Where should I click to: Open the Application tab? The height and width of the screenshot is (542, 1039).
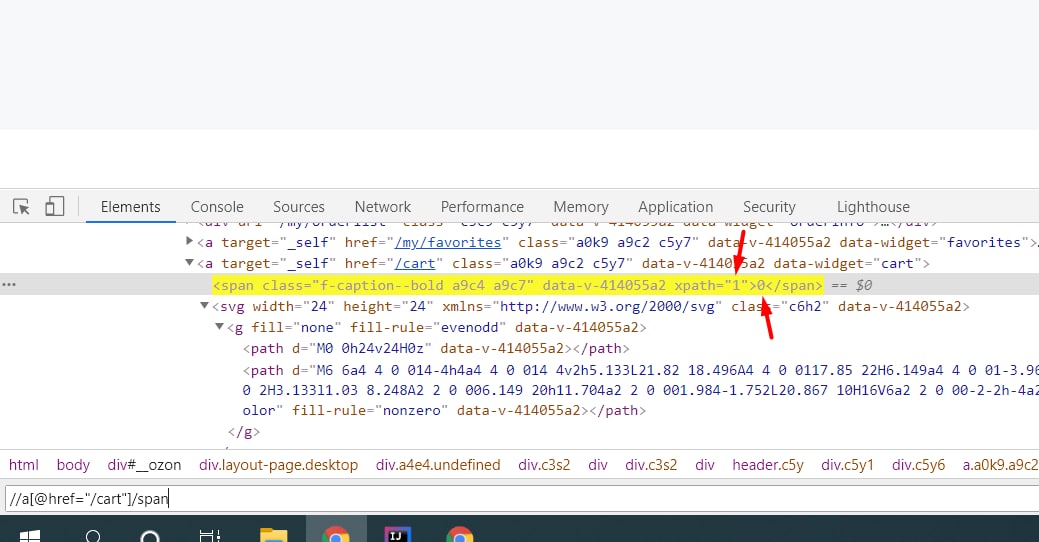(676, 207)
